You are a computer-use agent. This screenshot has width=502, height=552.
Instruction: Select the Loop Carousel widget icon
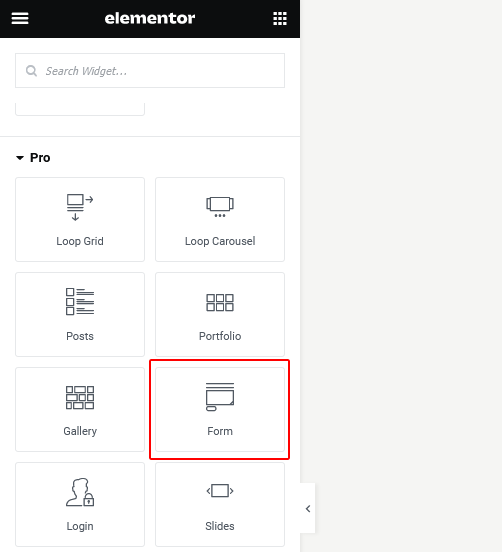[220, 207]
